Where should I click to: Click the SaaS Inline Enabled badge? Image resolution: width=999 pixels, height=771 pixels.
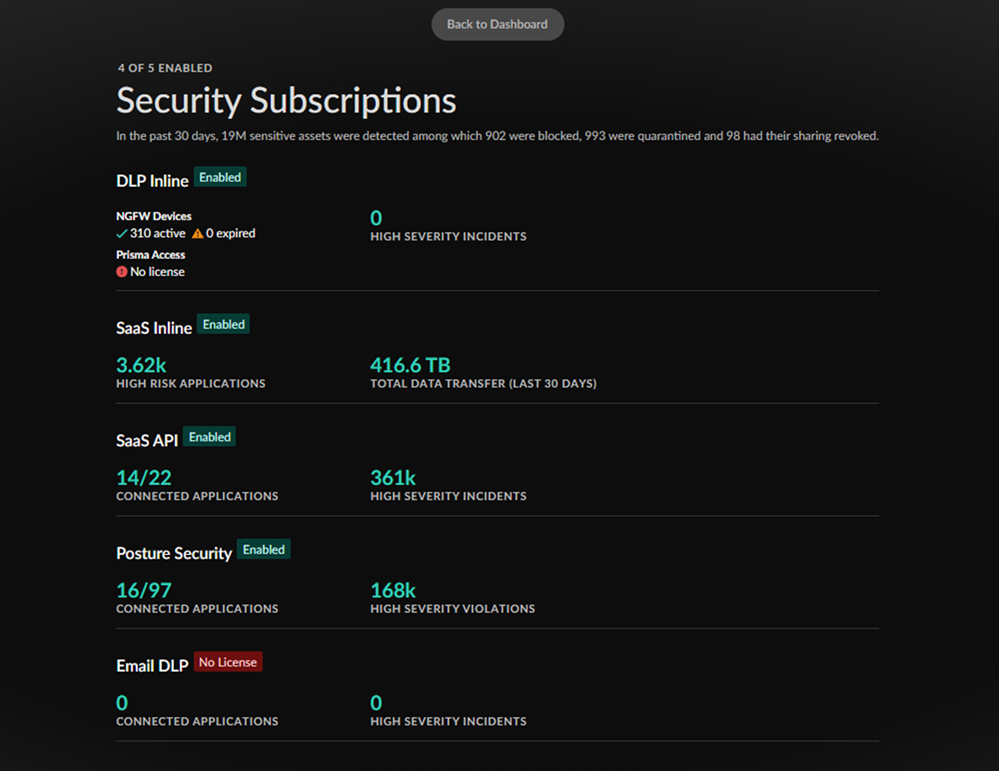[x=224, y=324]
